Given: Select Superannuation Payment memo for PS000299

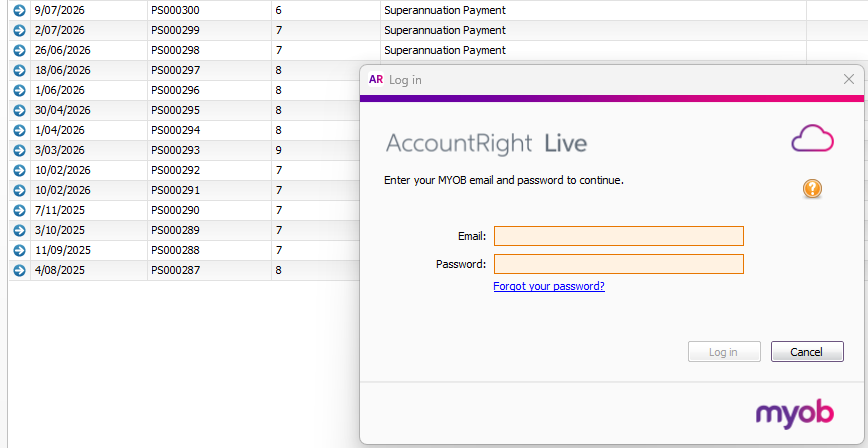Looking at the screenshot, I should (x=445, y=30).
